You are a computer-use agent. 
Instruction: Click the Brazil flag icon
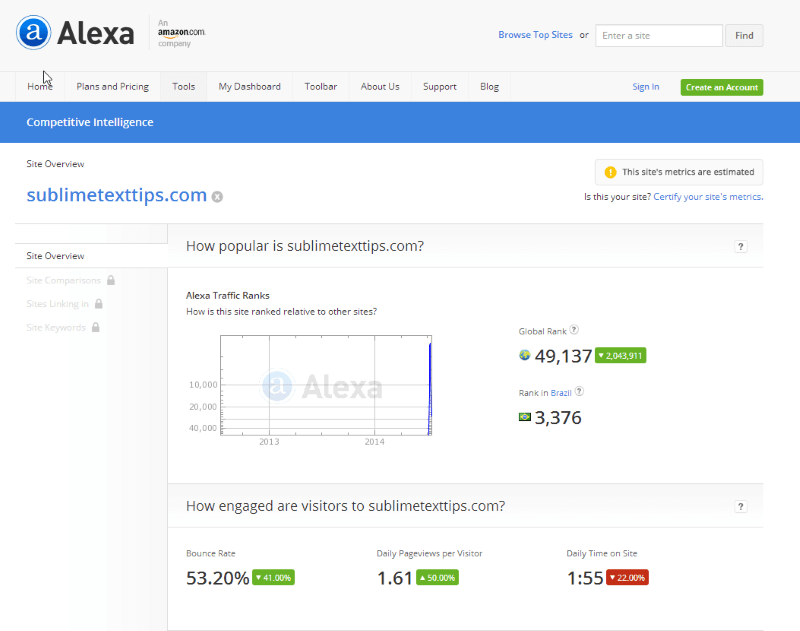tap(524, 417)
